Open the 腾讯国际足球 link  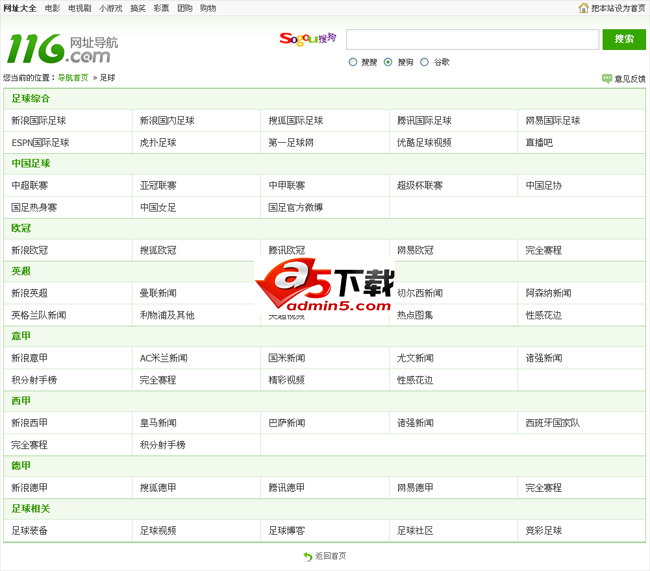(x=424, y=121)
